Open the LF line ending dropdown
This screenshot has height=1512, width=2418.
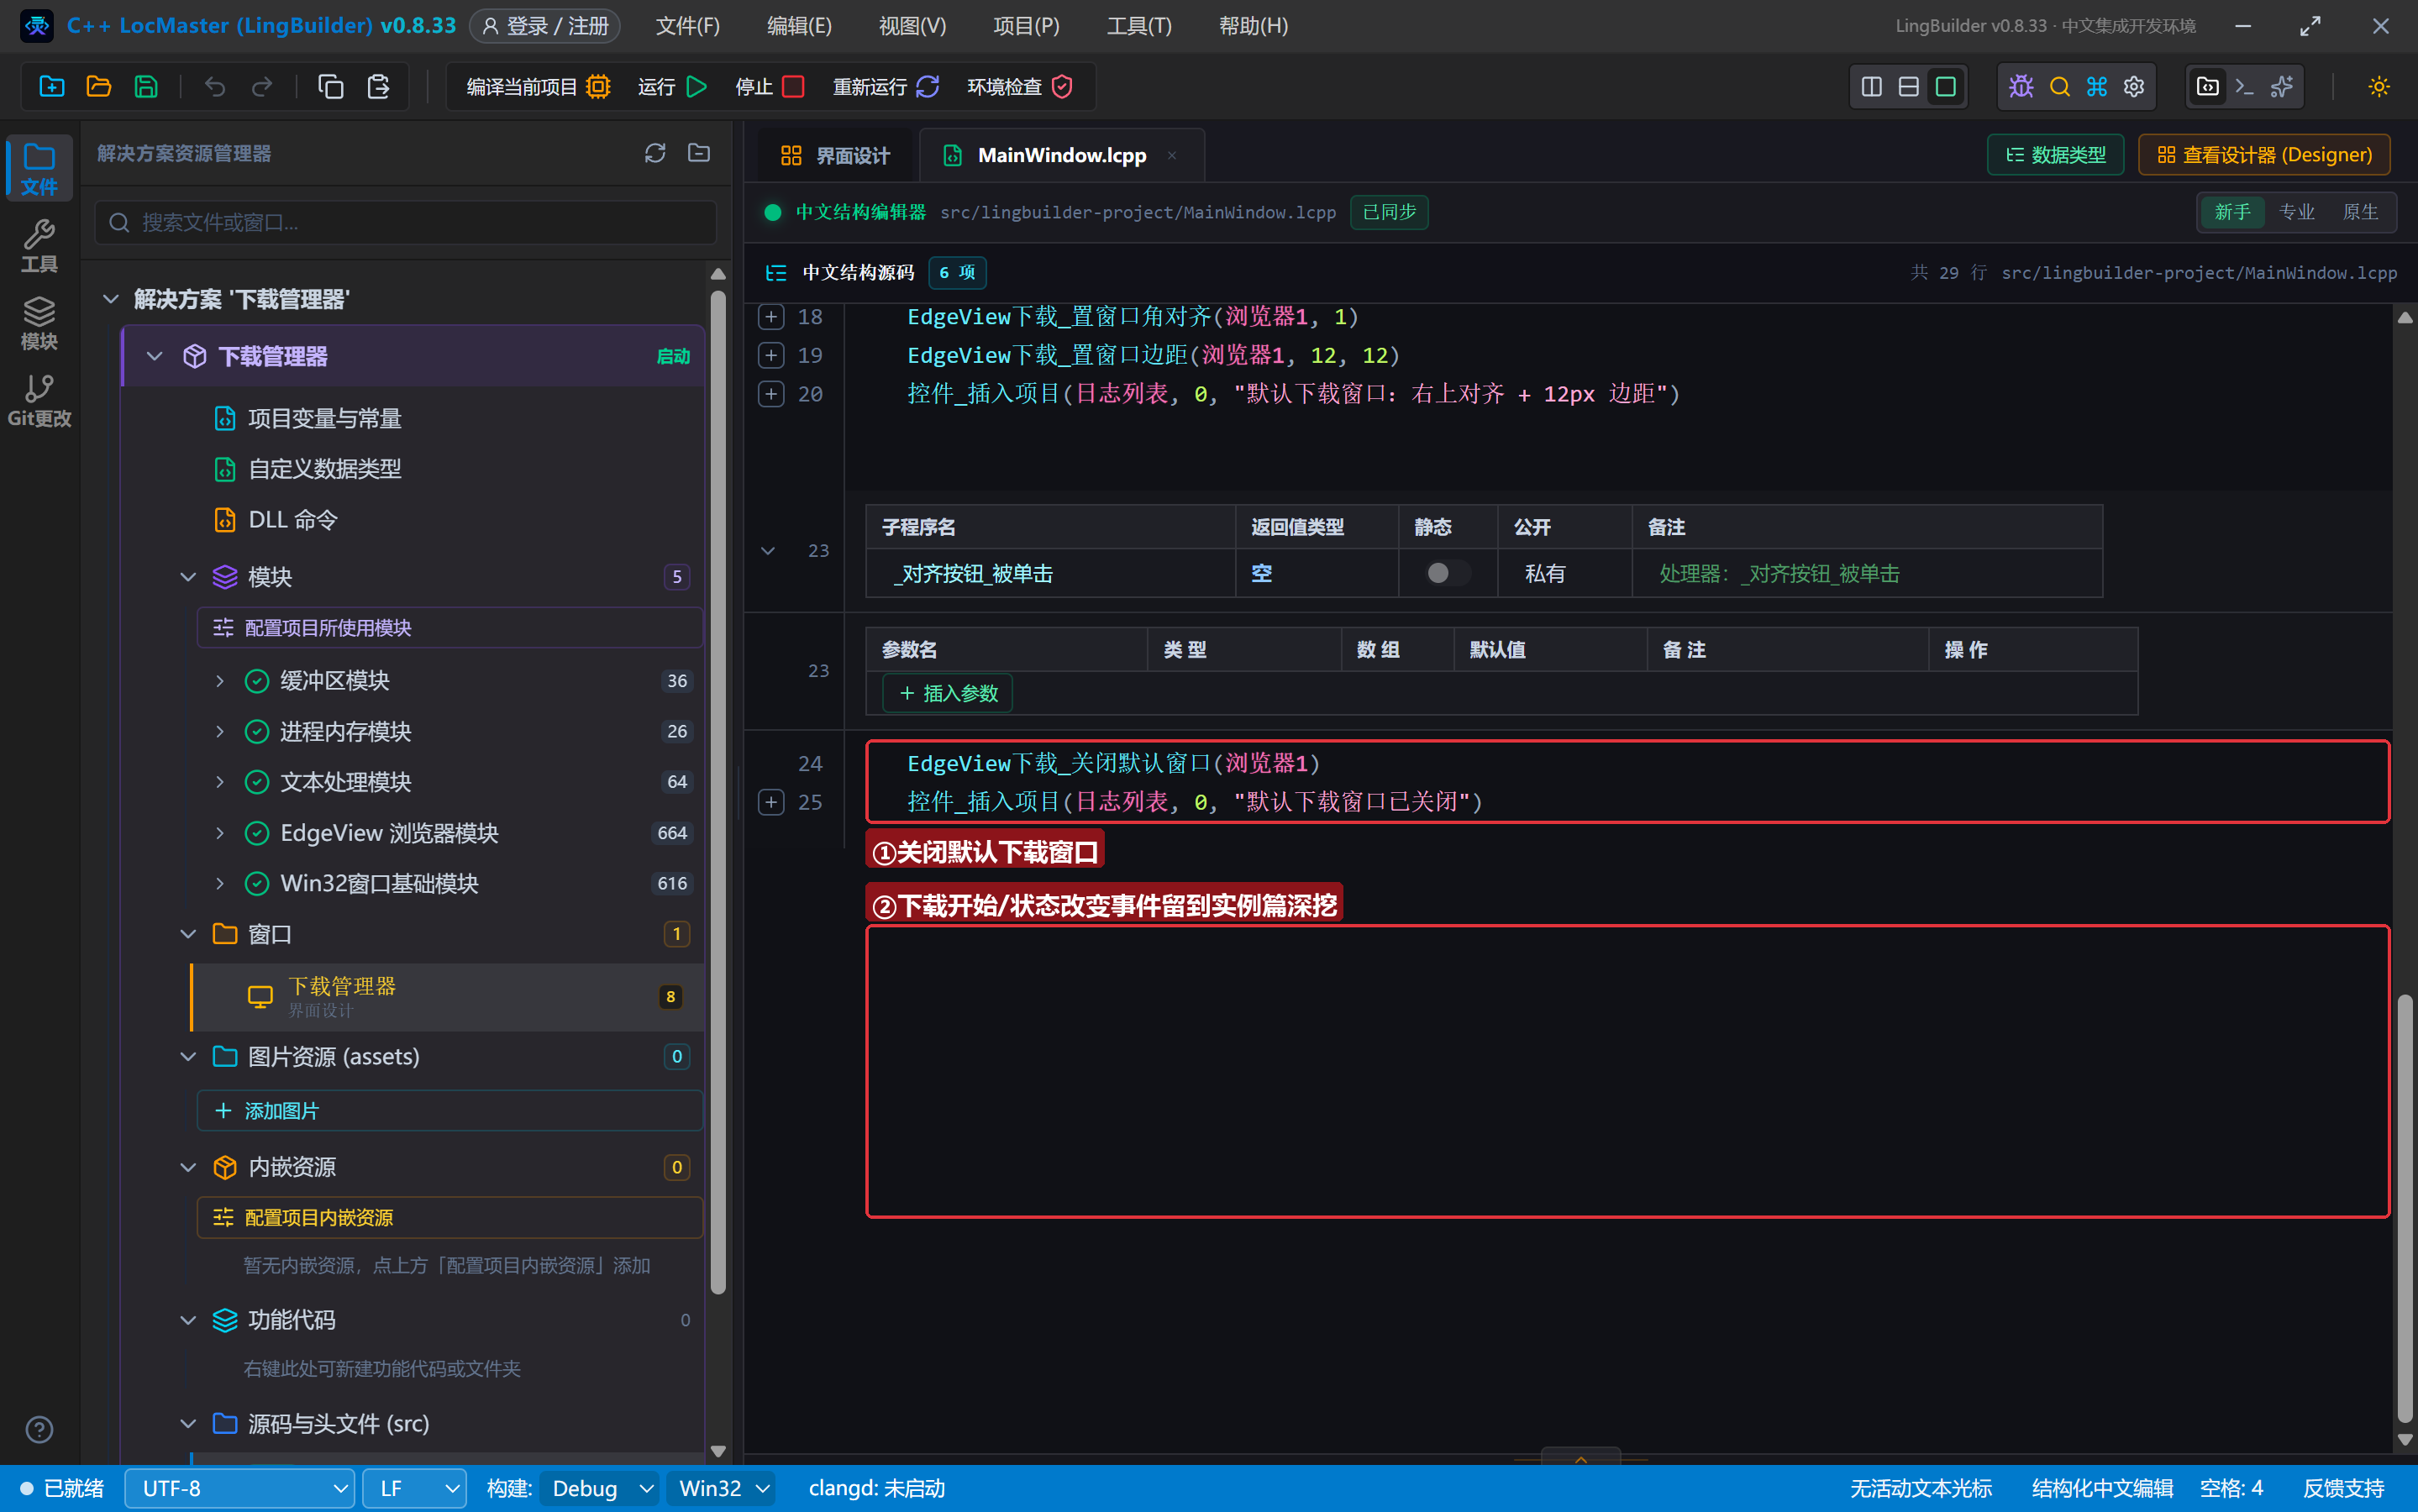[414, 1488]
